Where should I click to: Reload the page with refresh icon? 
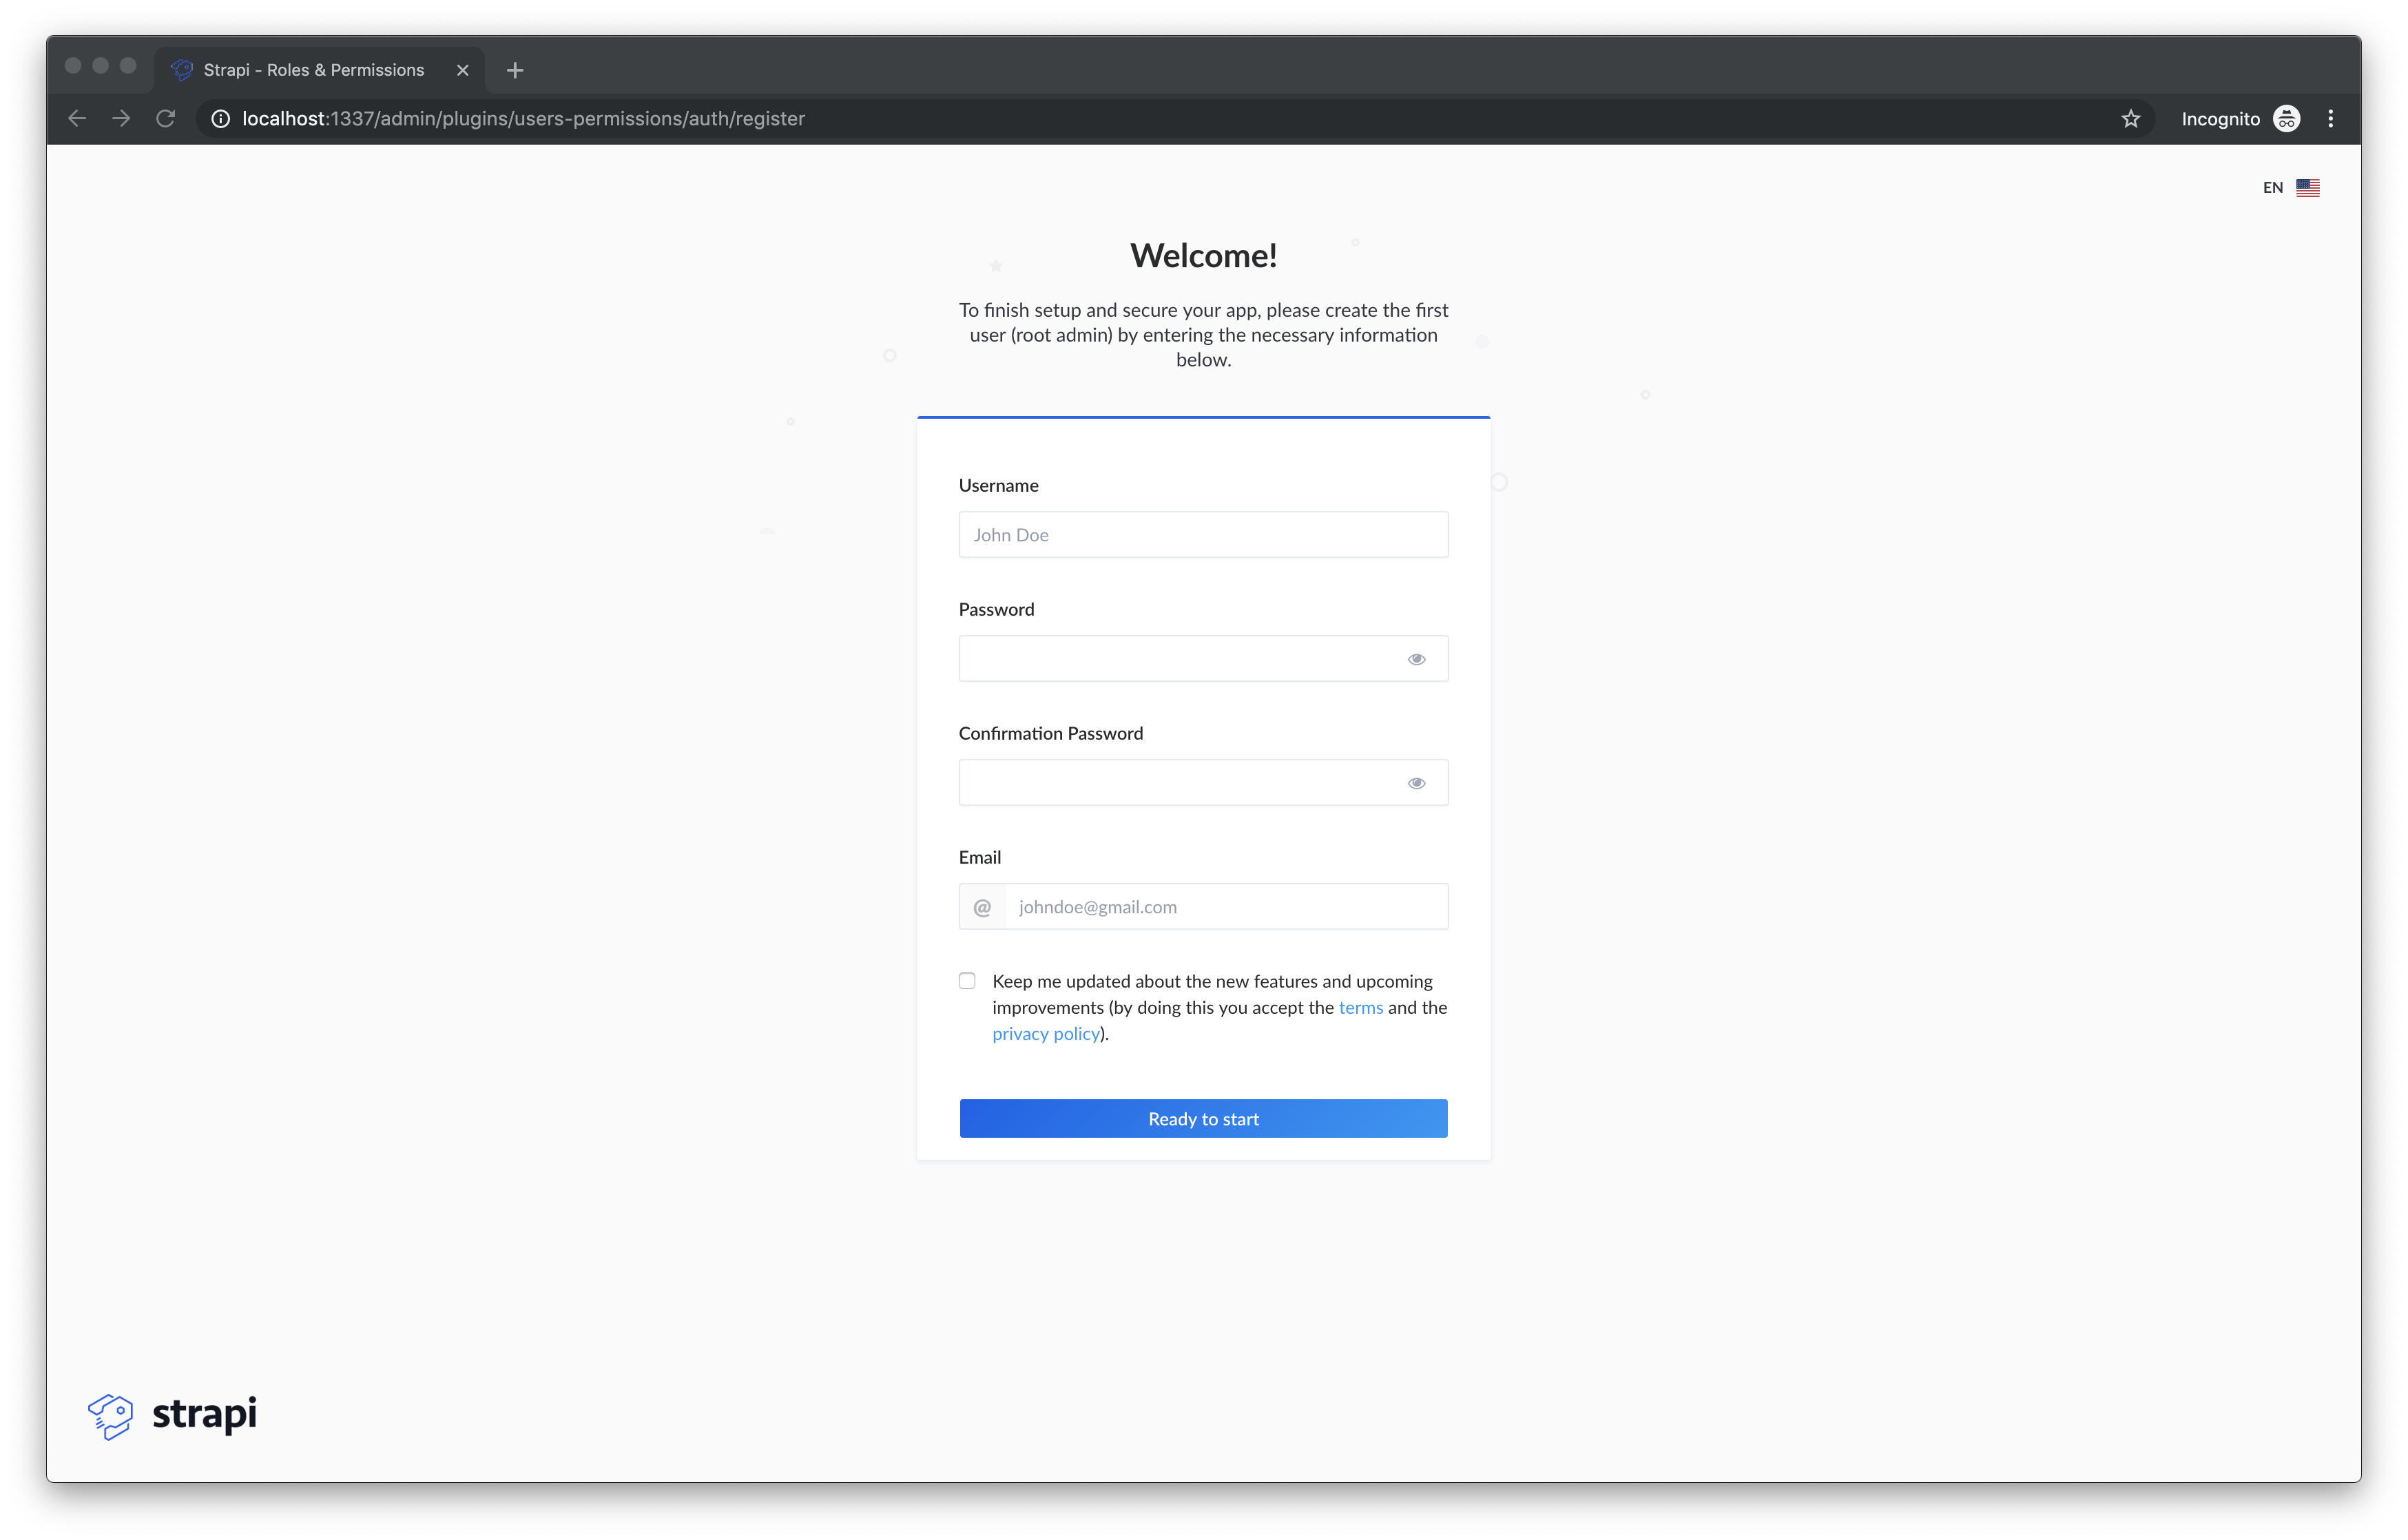point(166,119)
